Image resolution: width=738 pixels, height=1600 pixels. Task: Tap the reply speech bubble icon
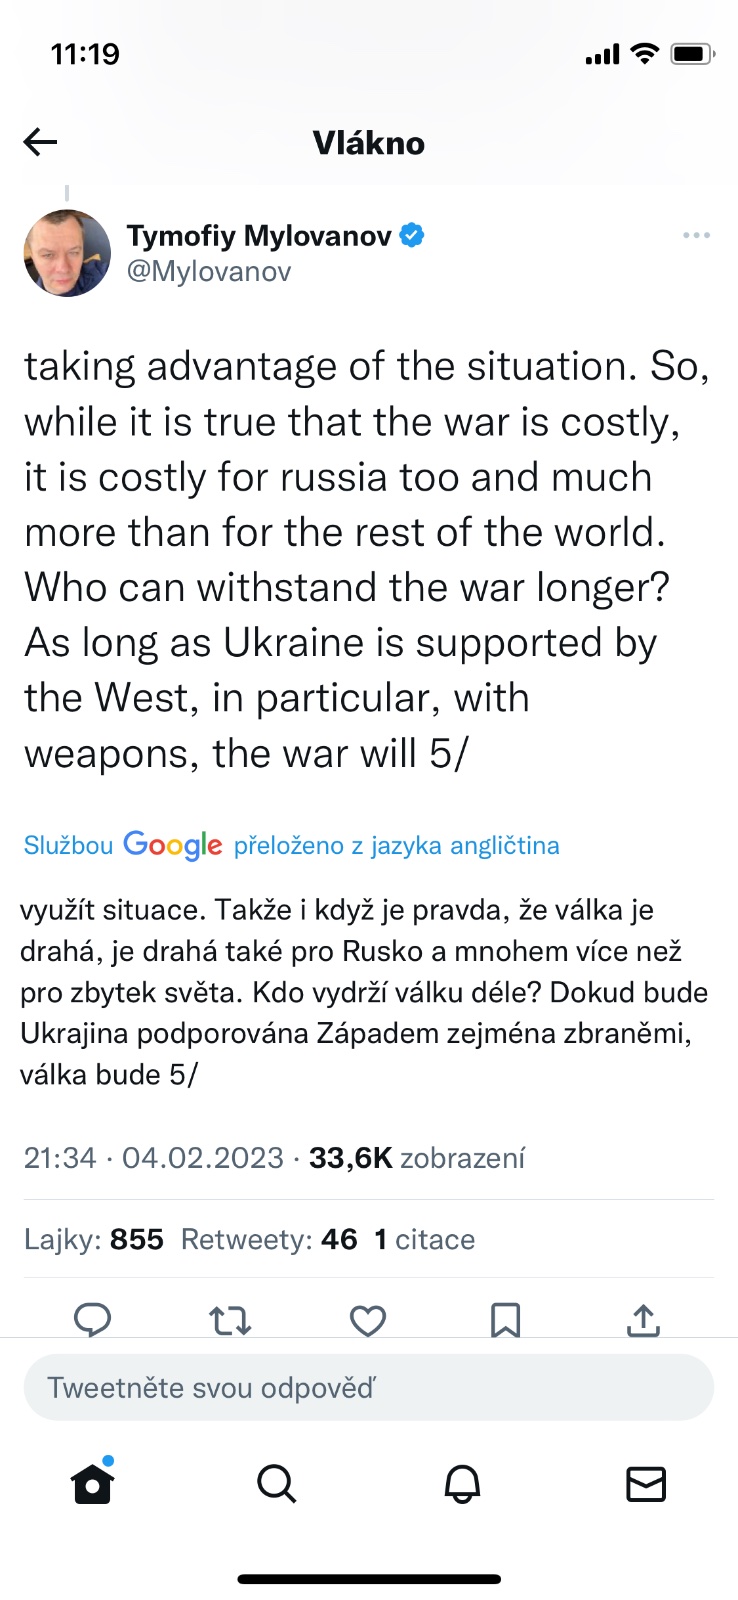coord(93,1320)
